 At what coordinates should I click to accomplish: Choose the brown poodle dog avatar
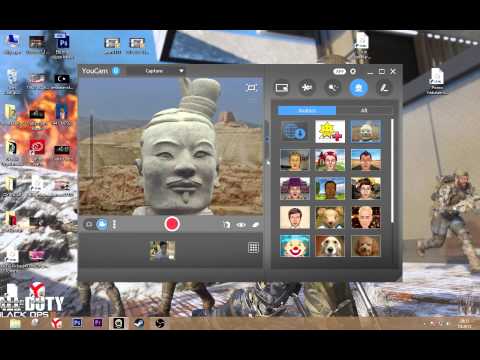pos(366,246)
